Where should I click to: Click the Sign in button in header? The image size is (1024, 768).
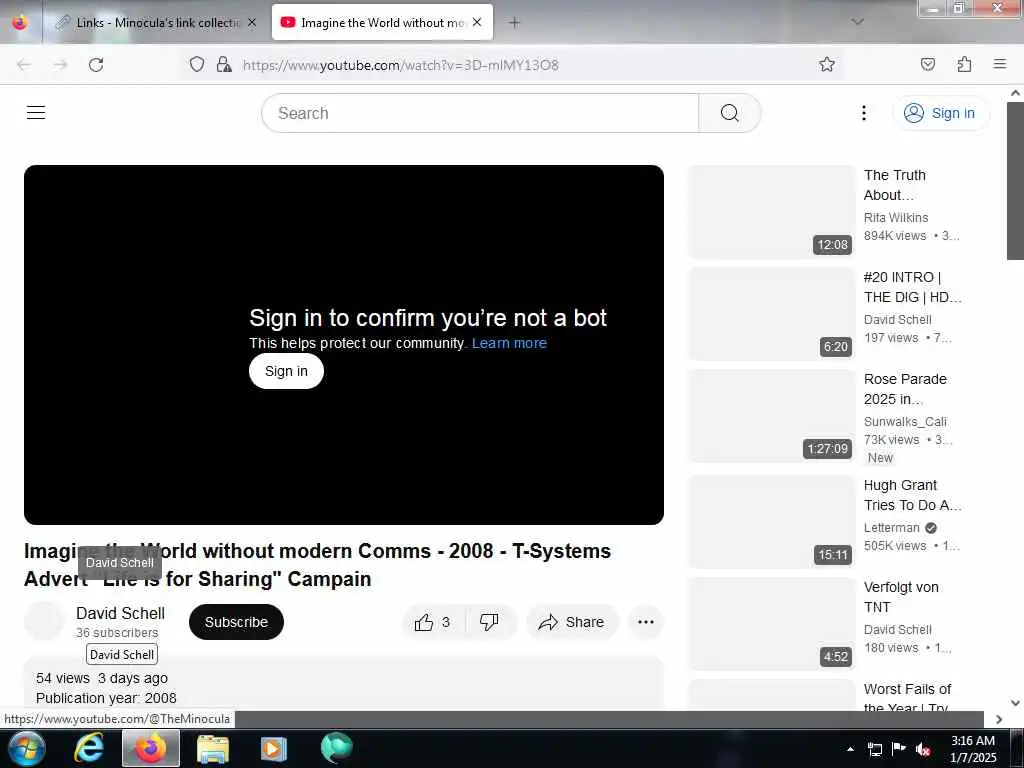pos(940,113)
